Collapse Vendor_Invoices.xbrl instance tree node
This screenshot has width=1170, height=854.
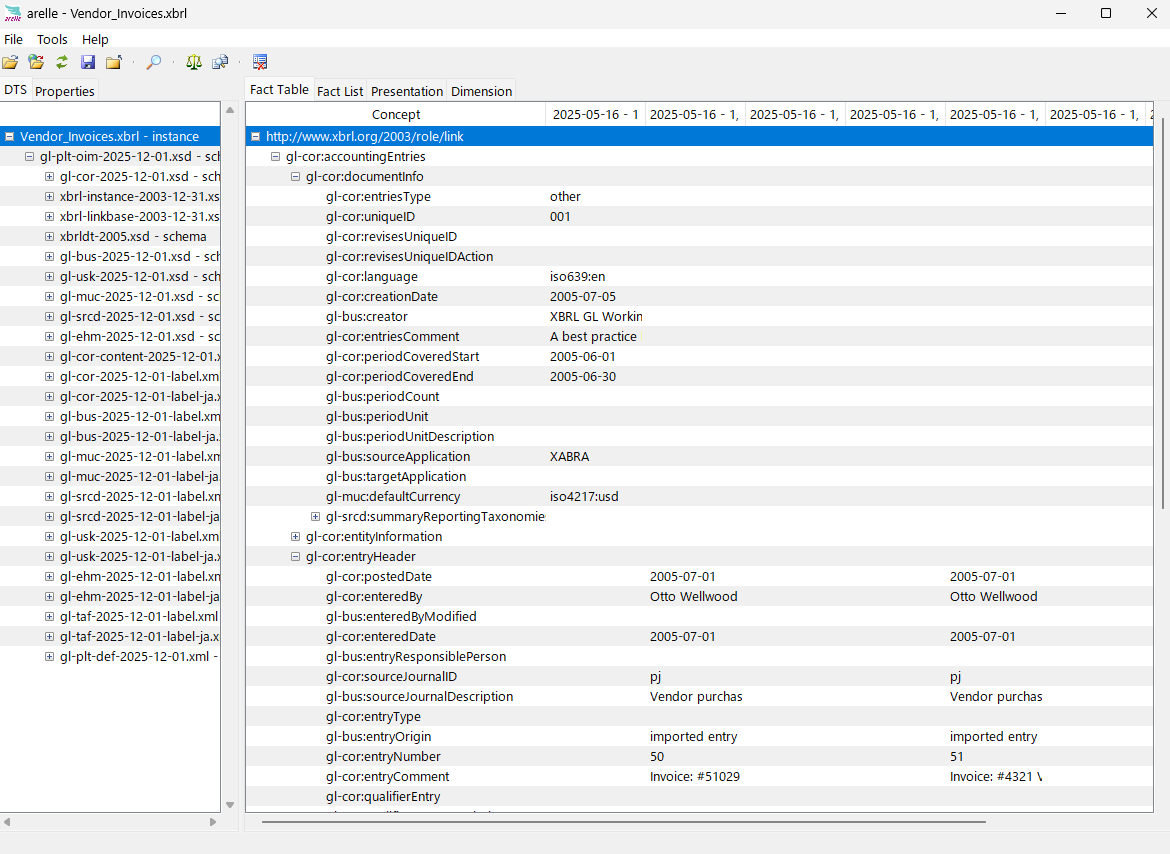[x=10, y=136]
